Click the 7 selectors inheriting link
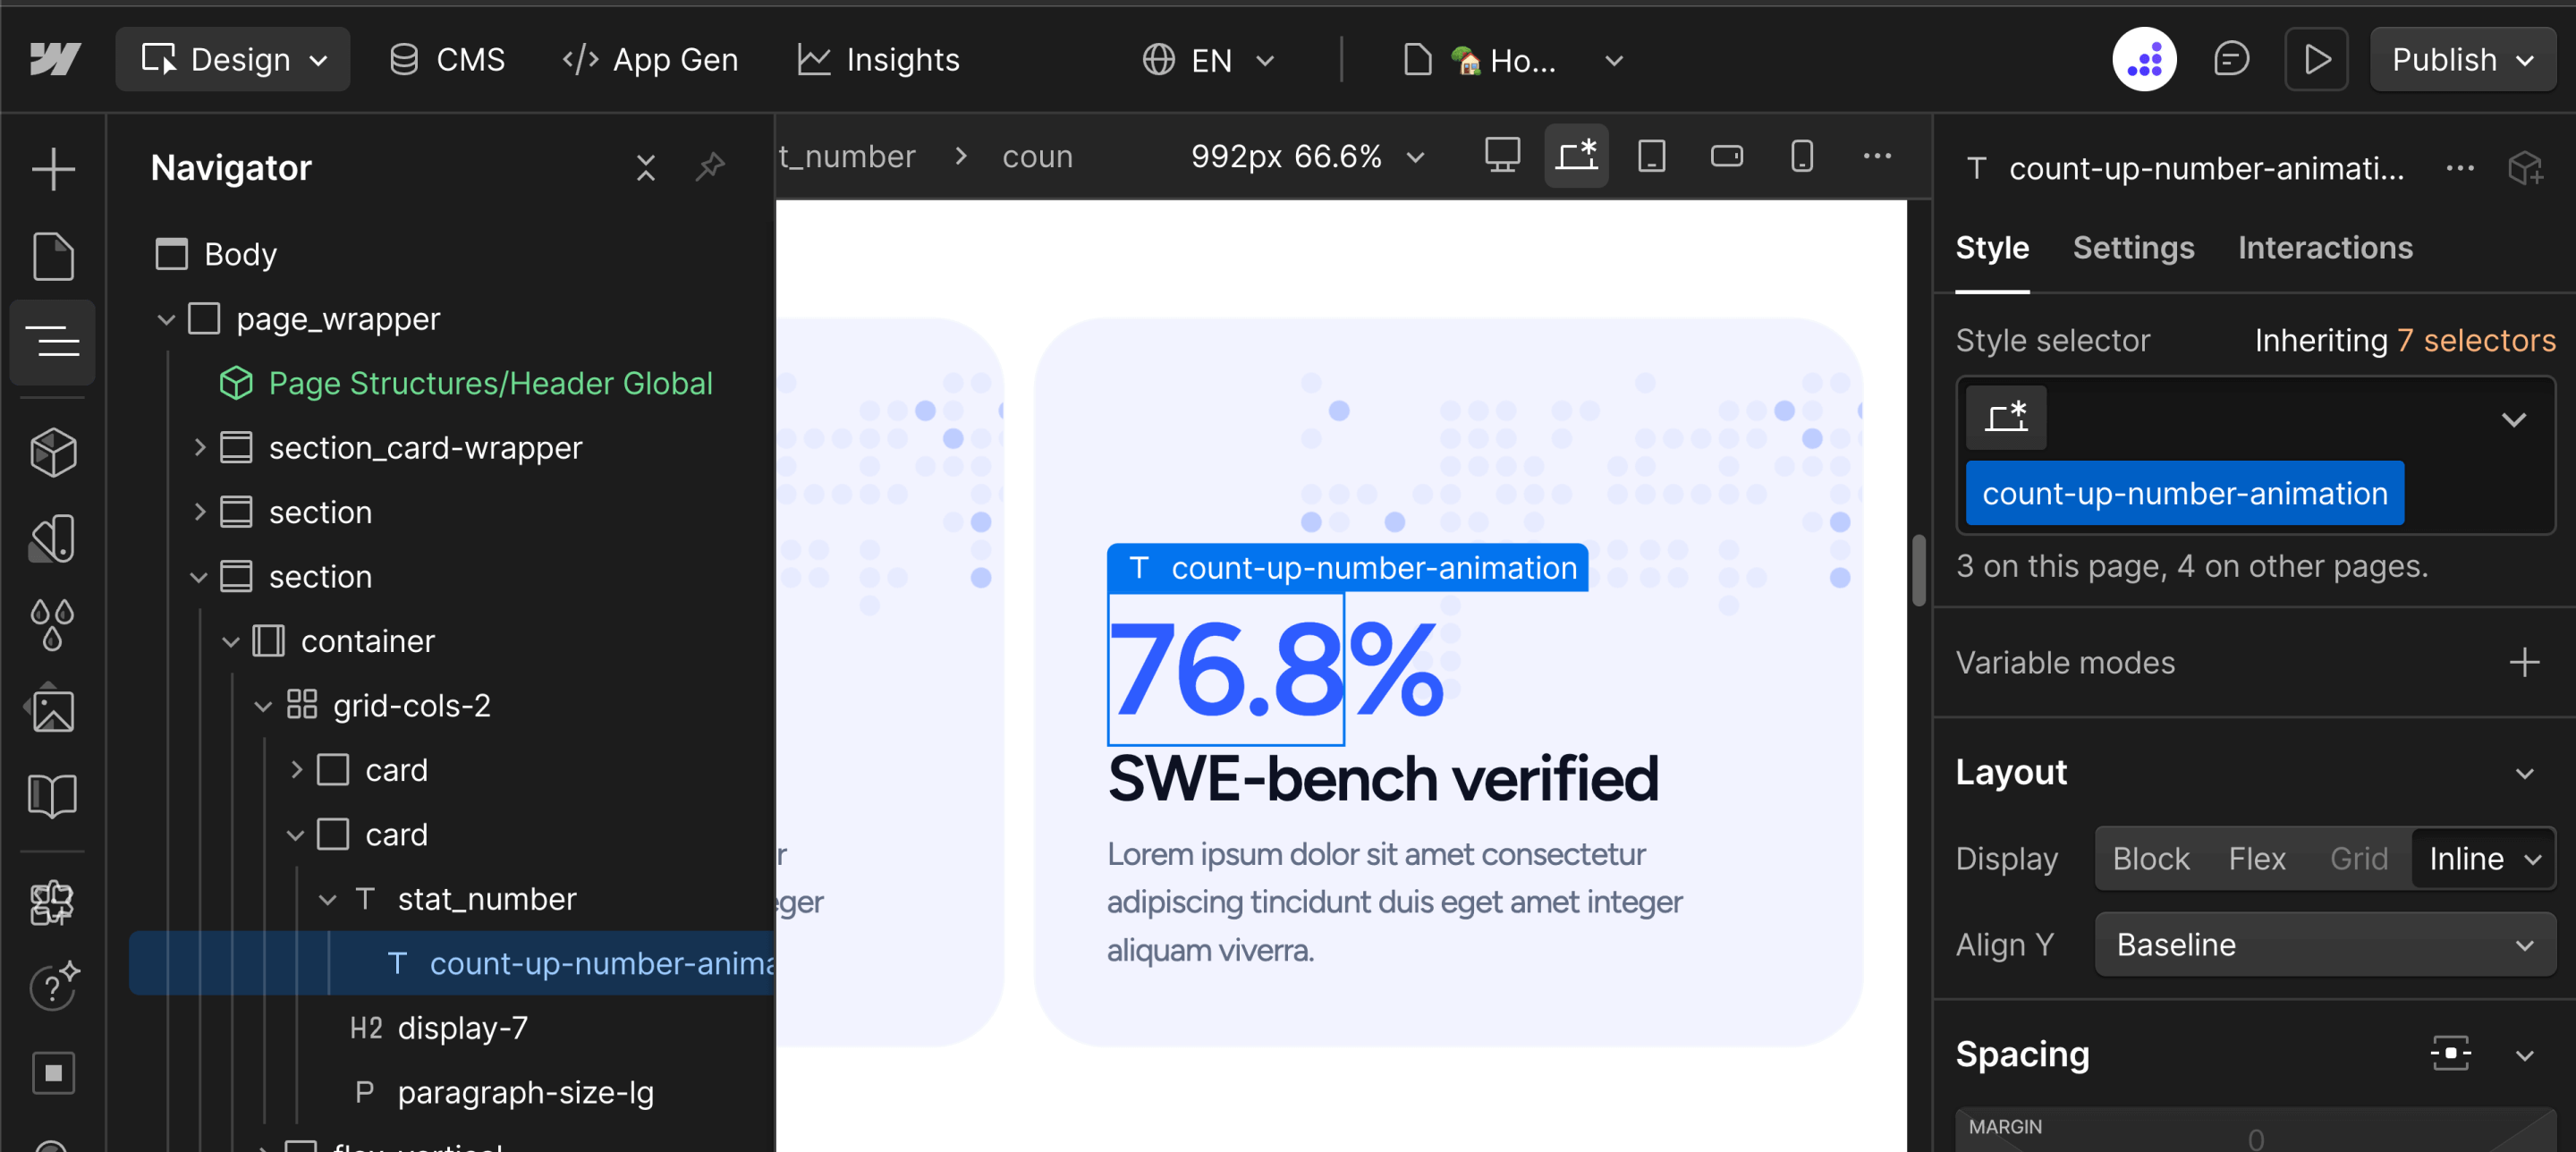Screen dimensions: 2576x1152 click(x=2475, y=340)
